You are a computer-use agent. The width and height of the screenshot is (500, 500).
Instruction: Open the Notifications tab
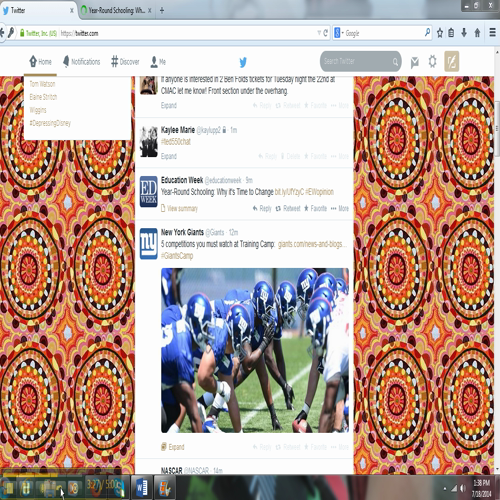pos(81,62)
